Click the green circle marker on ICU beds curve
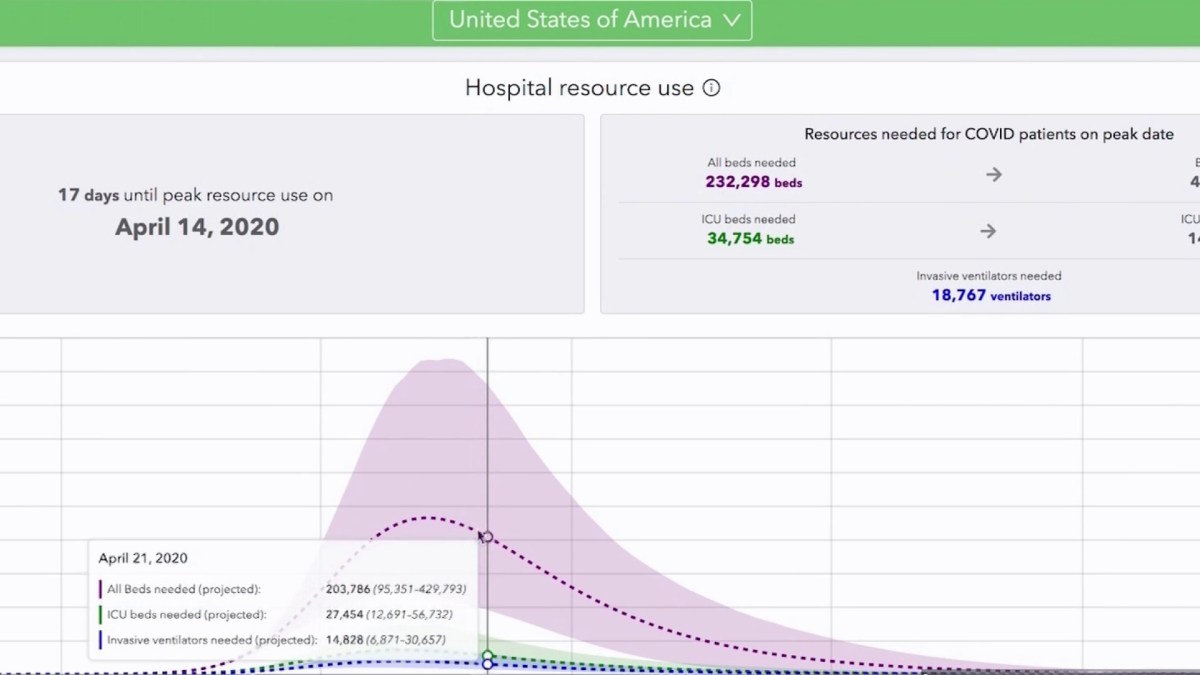1200x675 pixels. 488,656
